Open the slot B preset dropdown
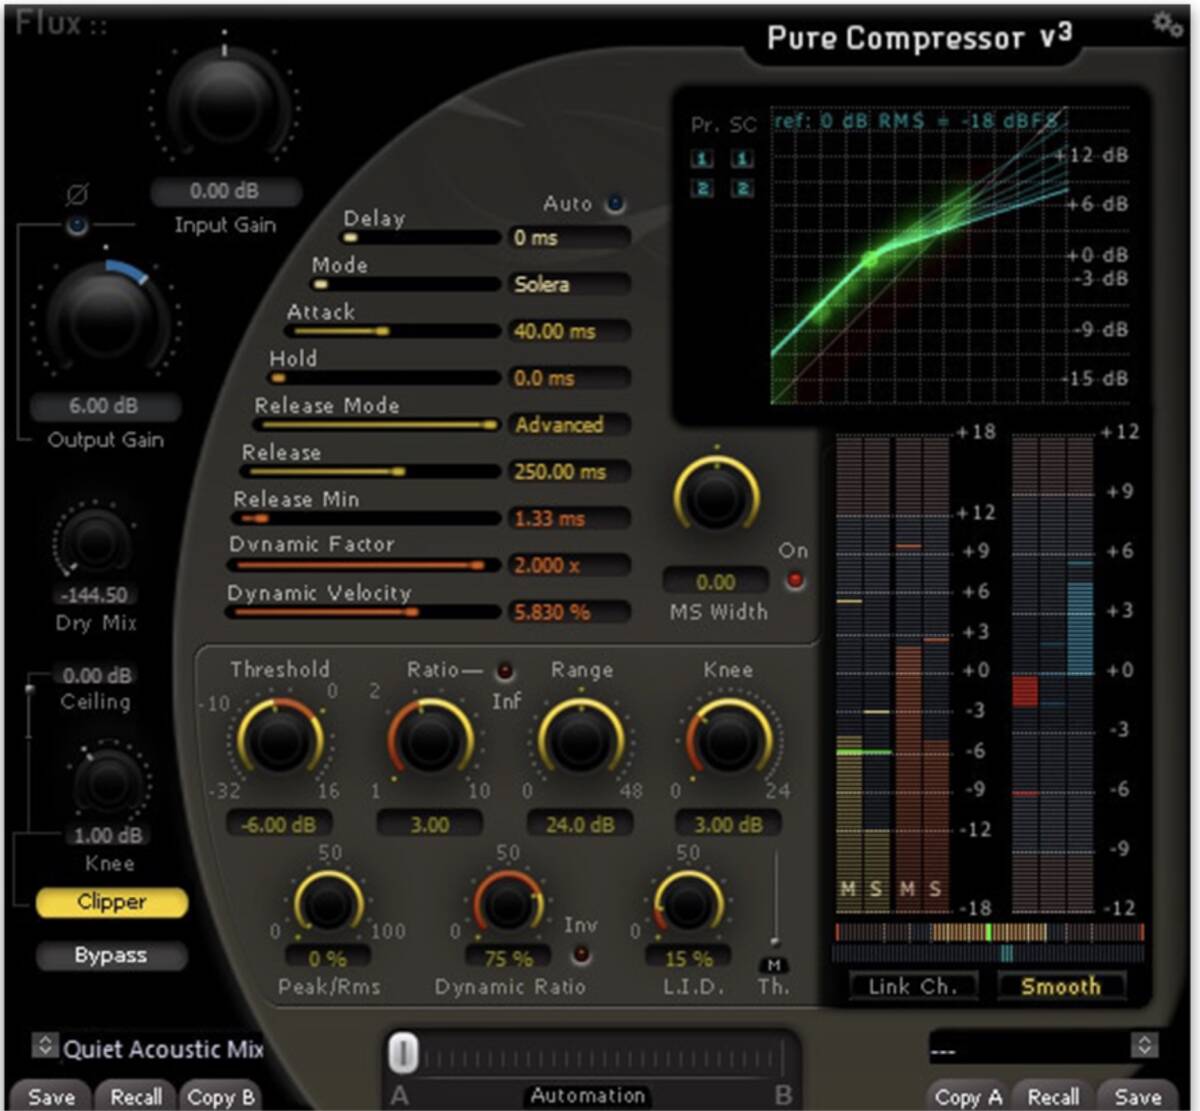Viewport: 1200px width, 1111px height. pos(1144,1045)
